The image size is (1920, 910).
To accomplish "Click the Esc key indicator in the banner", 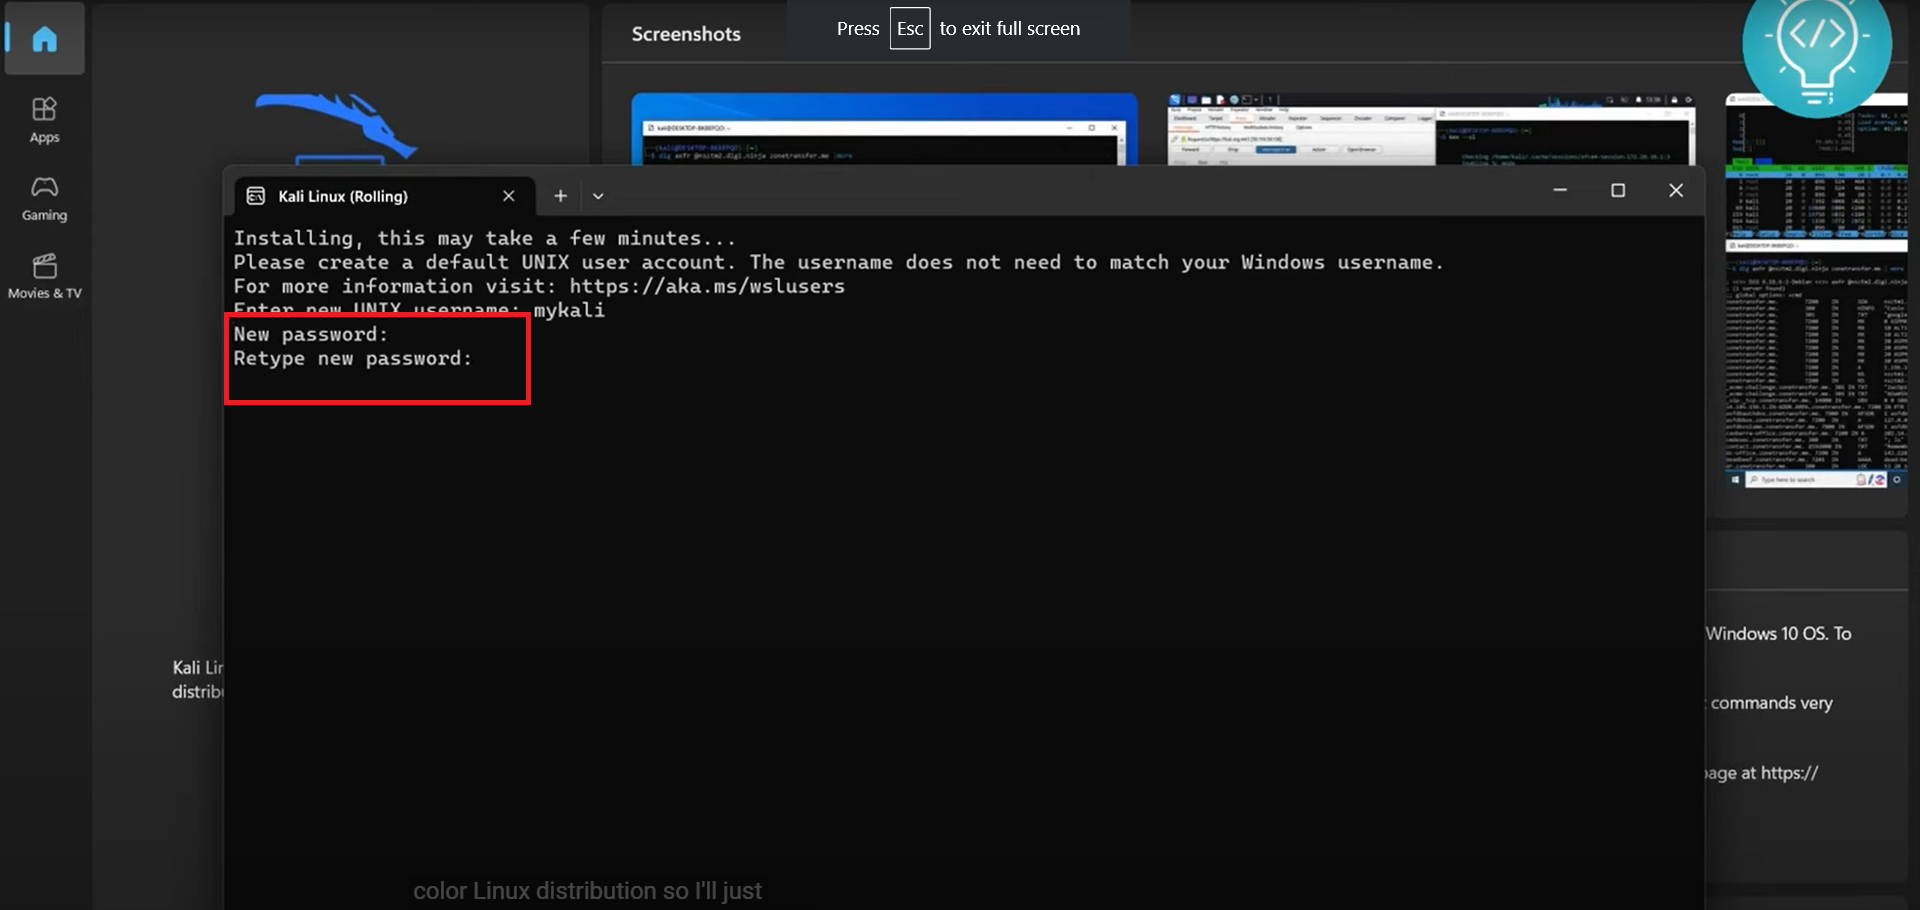I will click(x=909, y=28).
